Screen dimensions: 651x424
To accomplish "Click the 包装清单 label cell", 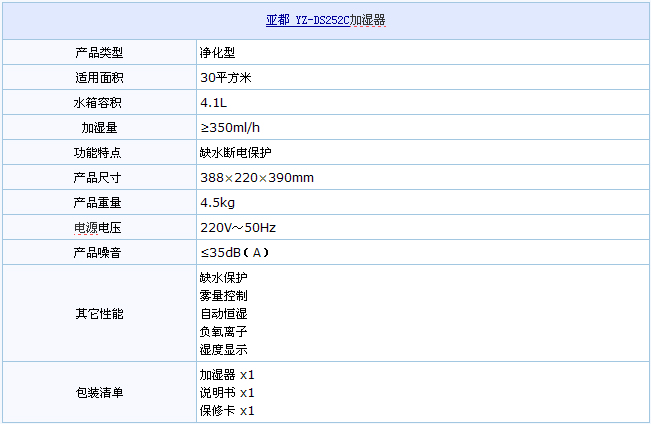I will coord(99,393).
